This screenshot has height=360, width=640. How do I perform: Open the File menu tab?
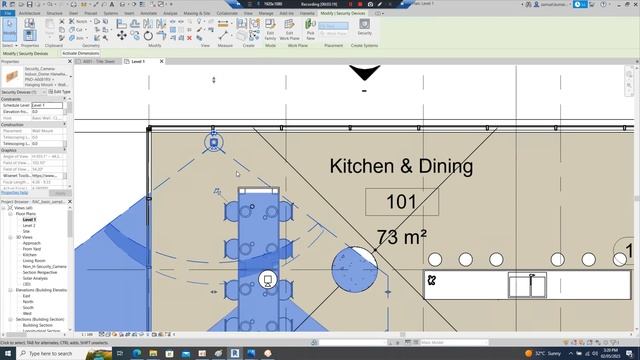tap(7, 13)
